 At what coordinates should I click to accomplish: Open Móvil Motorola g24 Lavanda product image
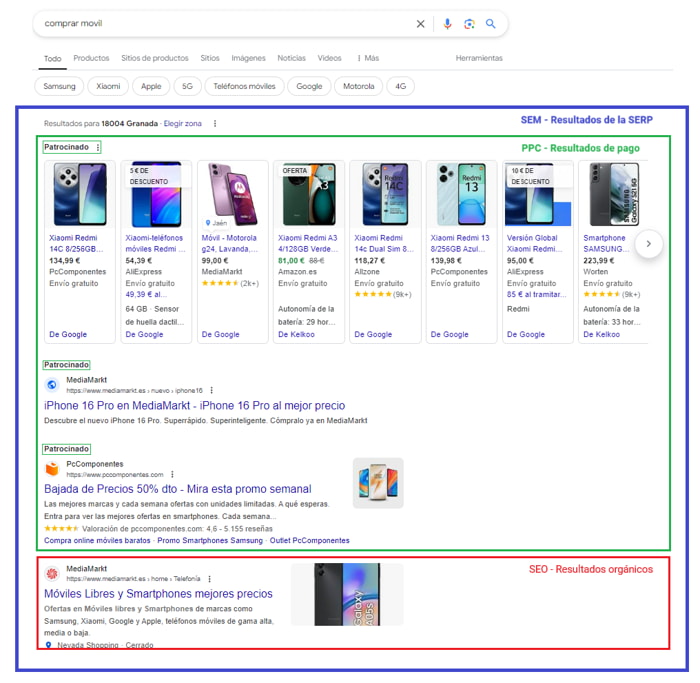[232, 194]
